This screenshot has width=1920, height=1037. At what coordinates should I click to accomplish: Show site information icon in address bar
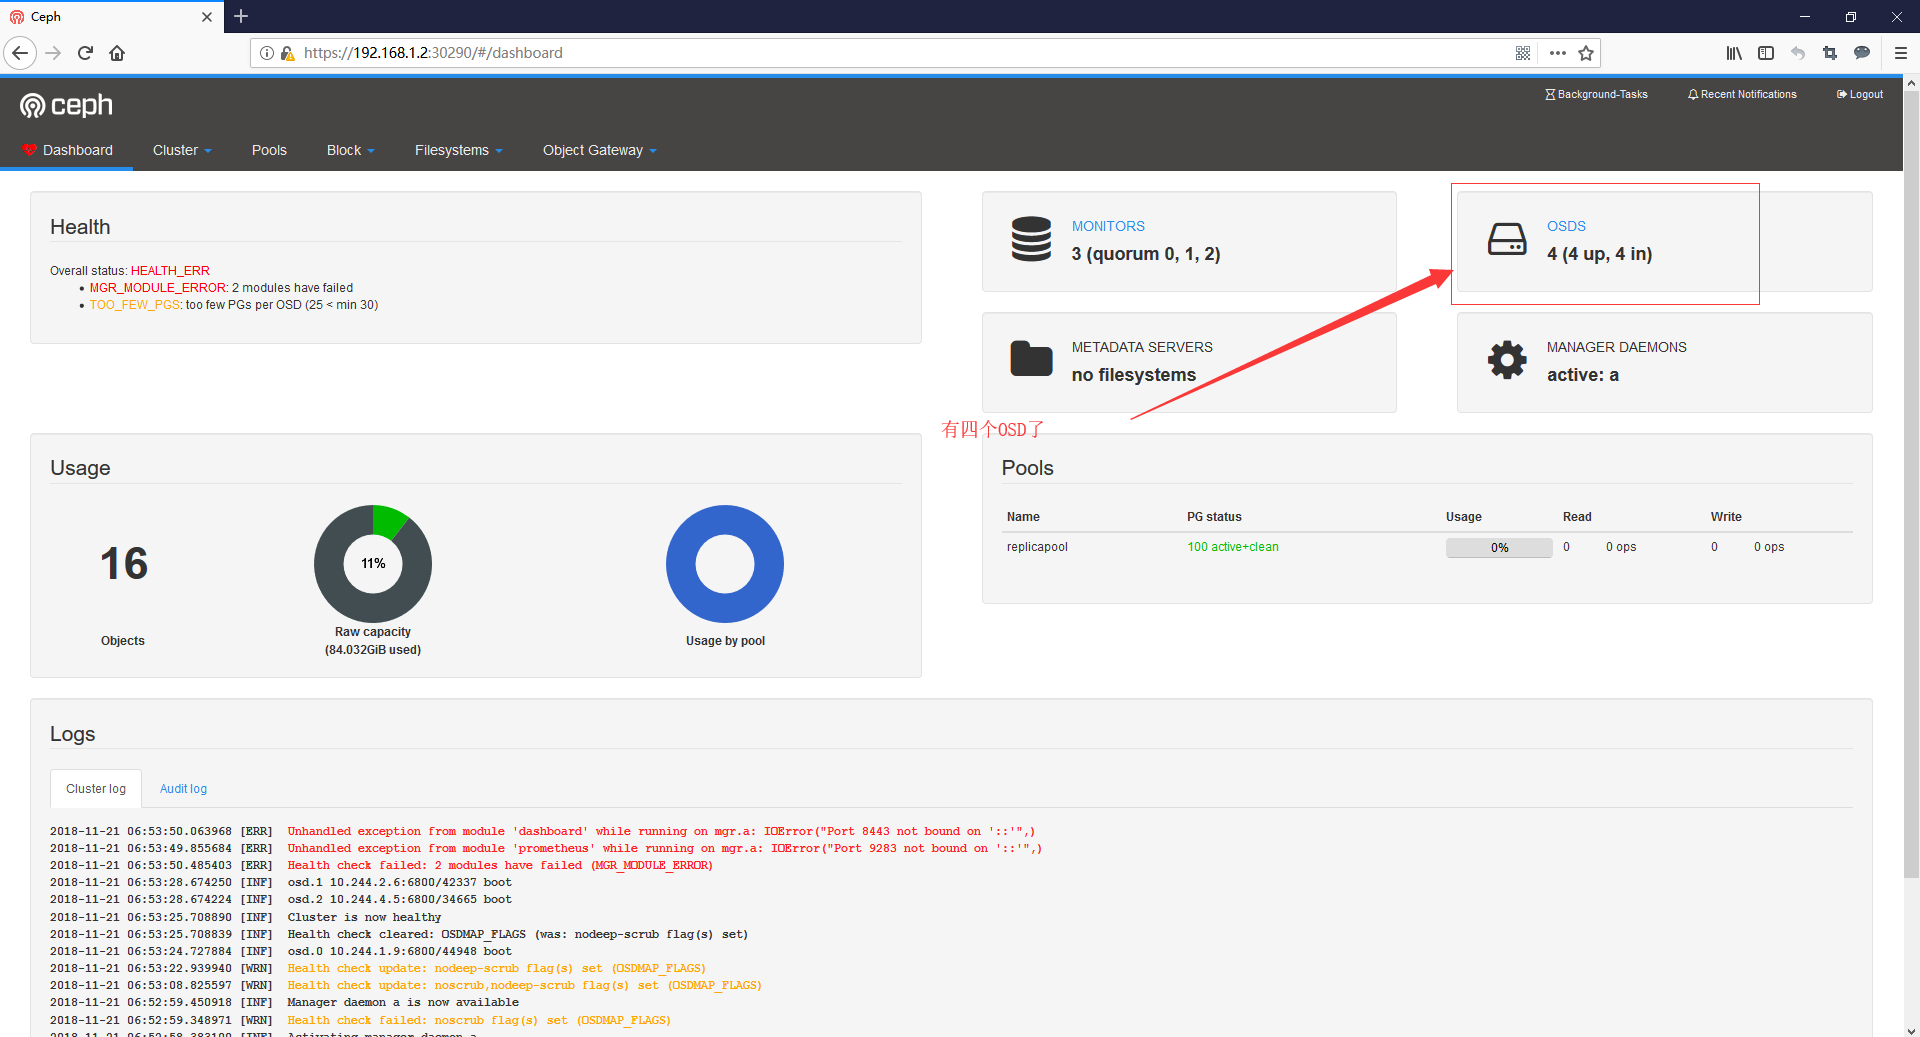pos(267,53)
